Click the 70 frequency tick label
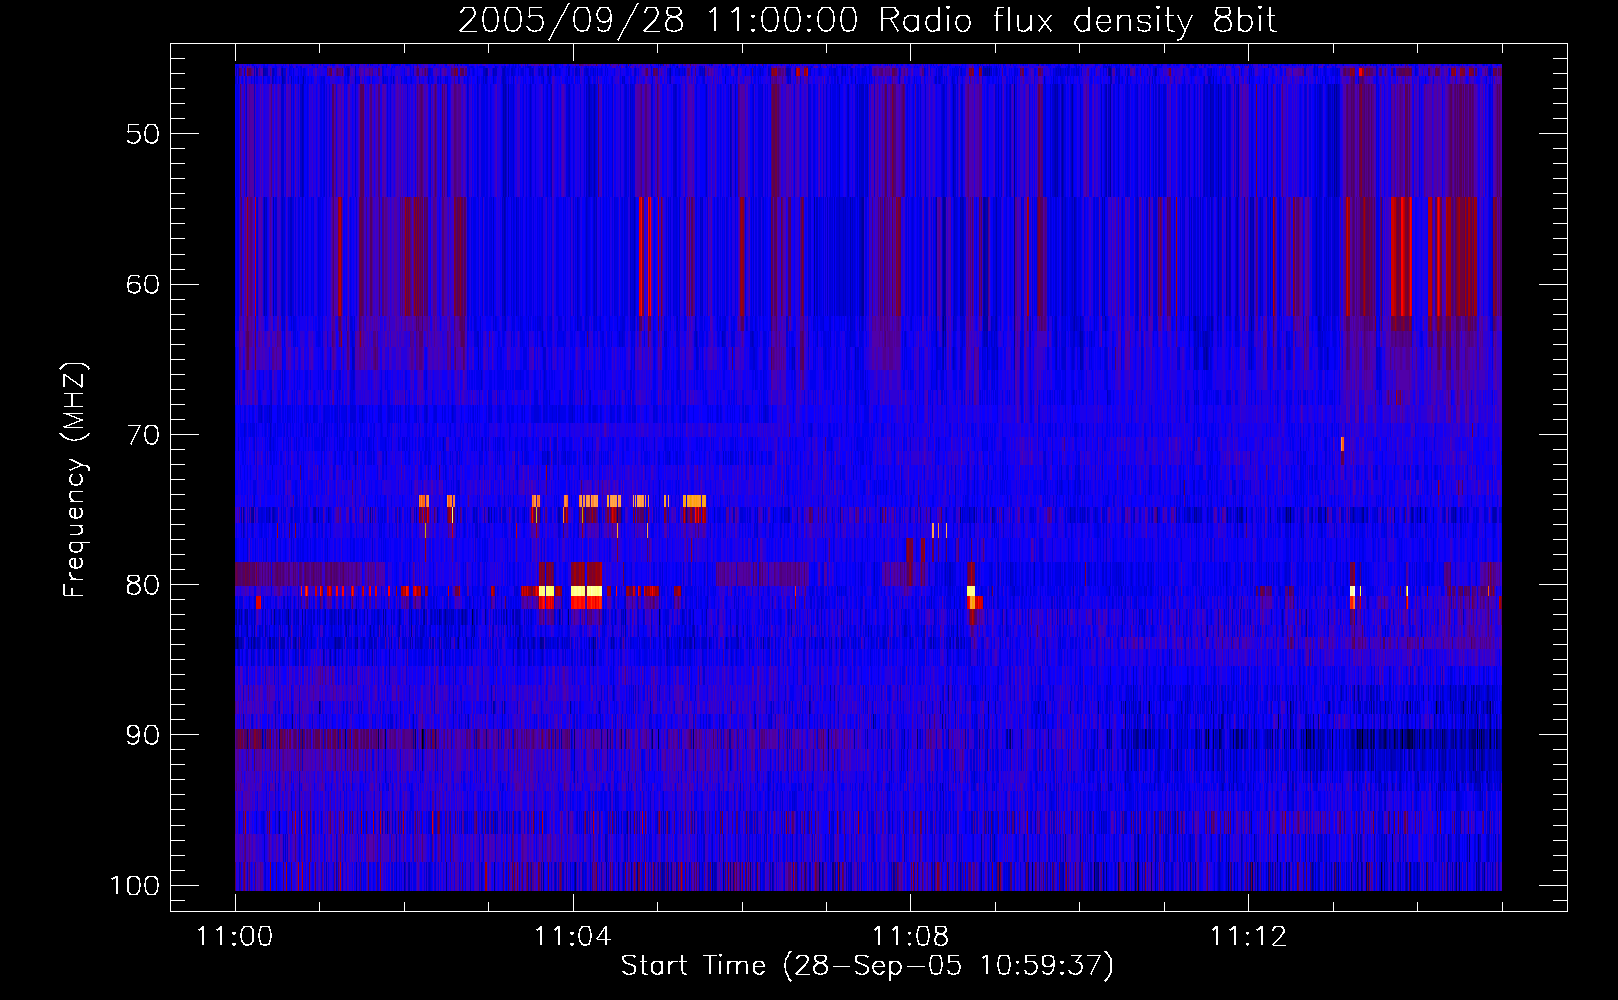Screen dimensions: 1618x1000 (143, 435)
